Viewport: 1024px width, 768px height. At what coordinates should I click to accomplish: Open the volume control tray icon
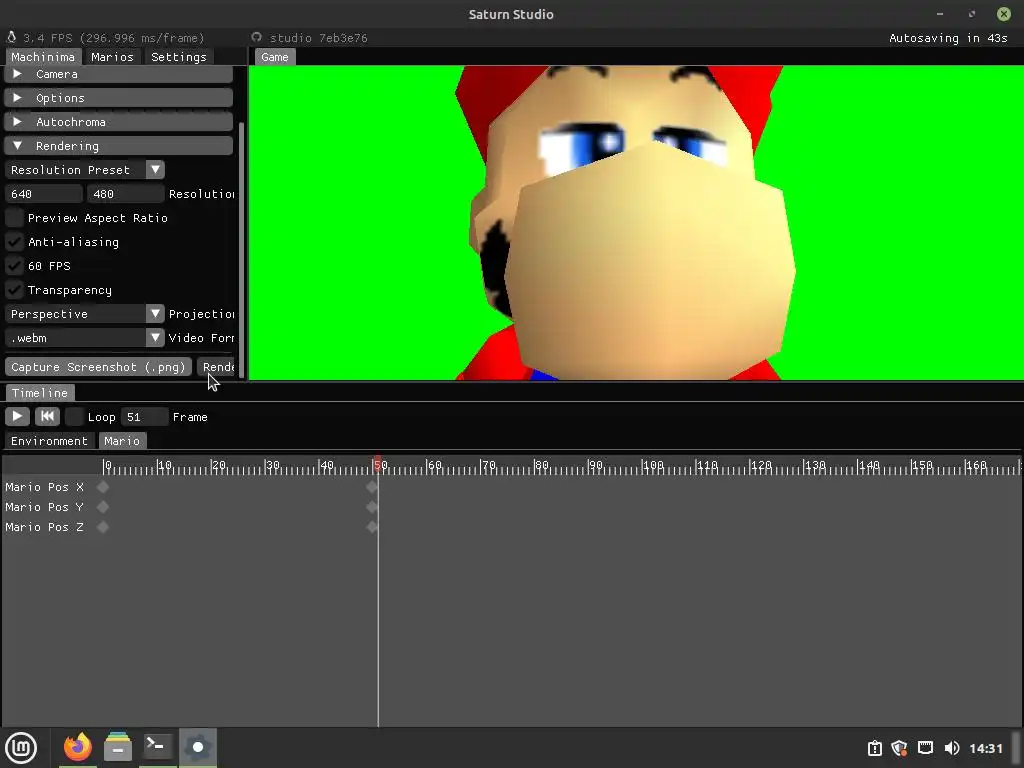952,748
